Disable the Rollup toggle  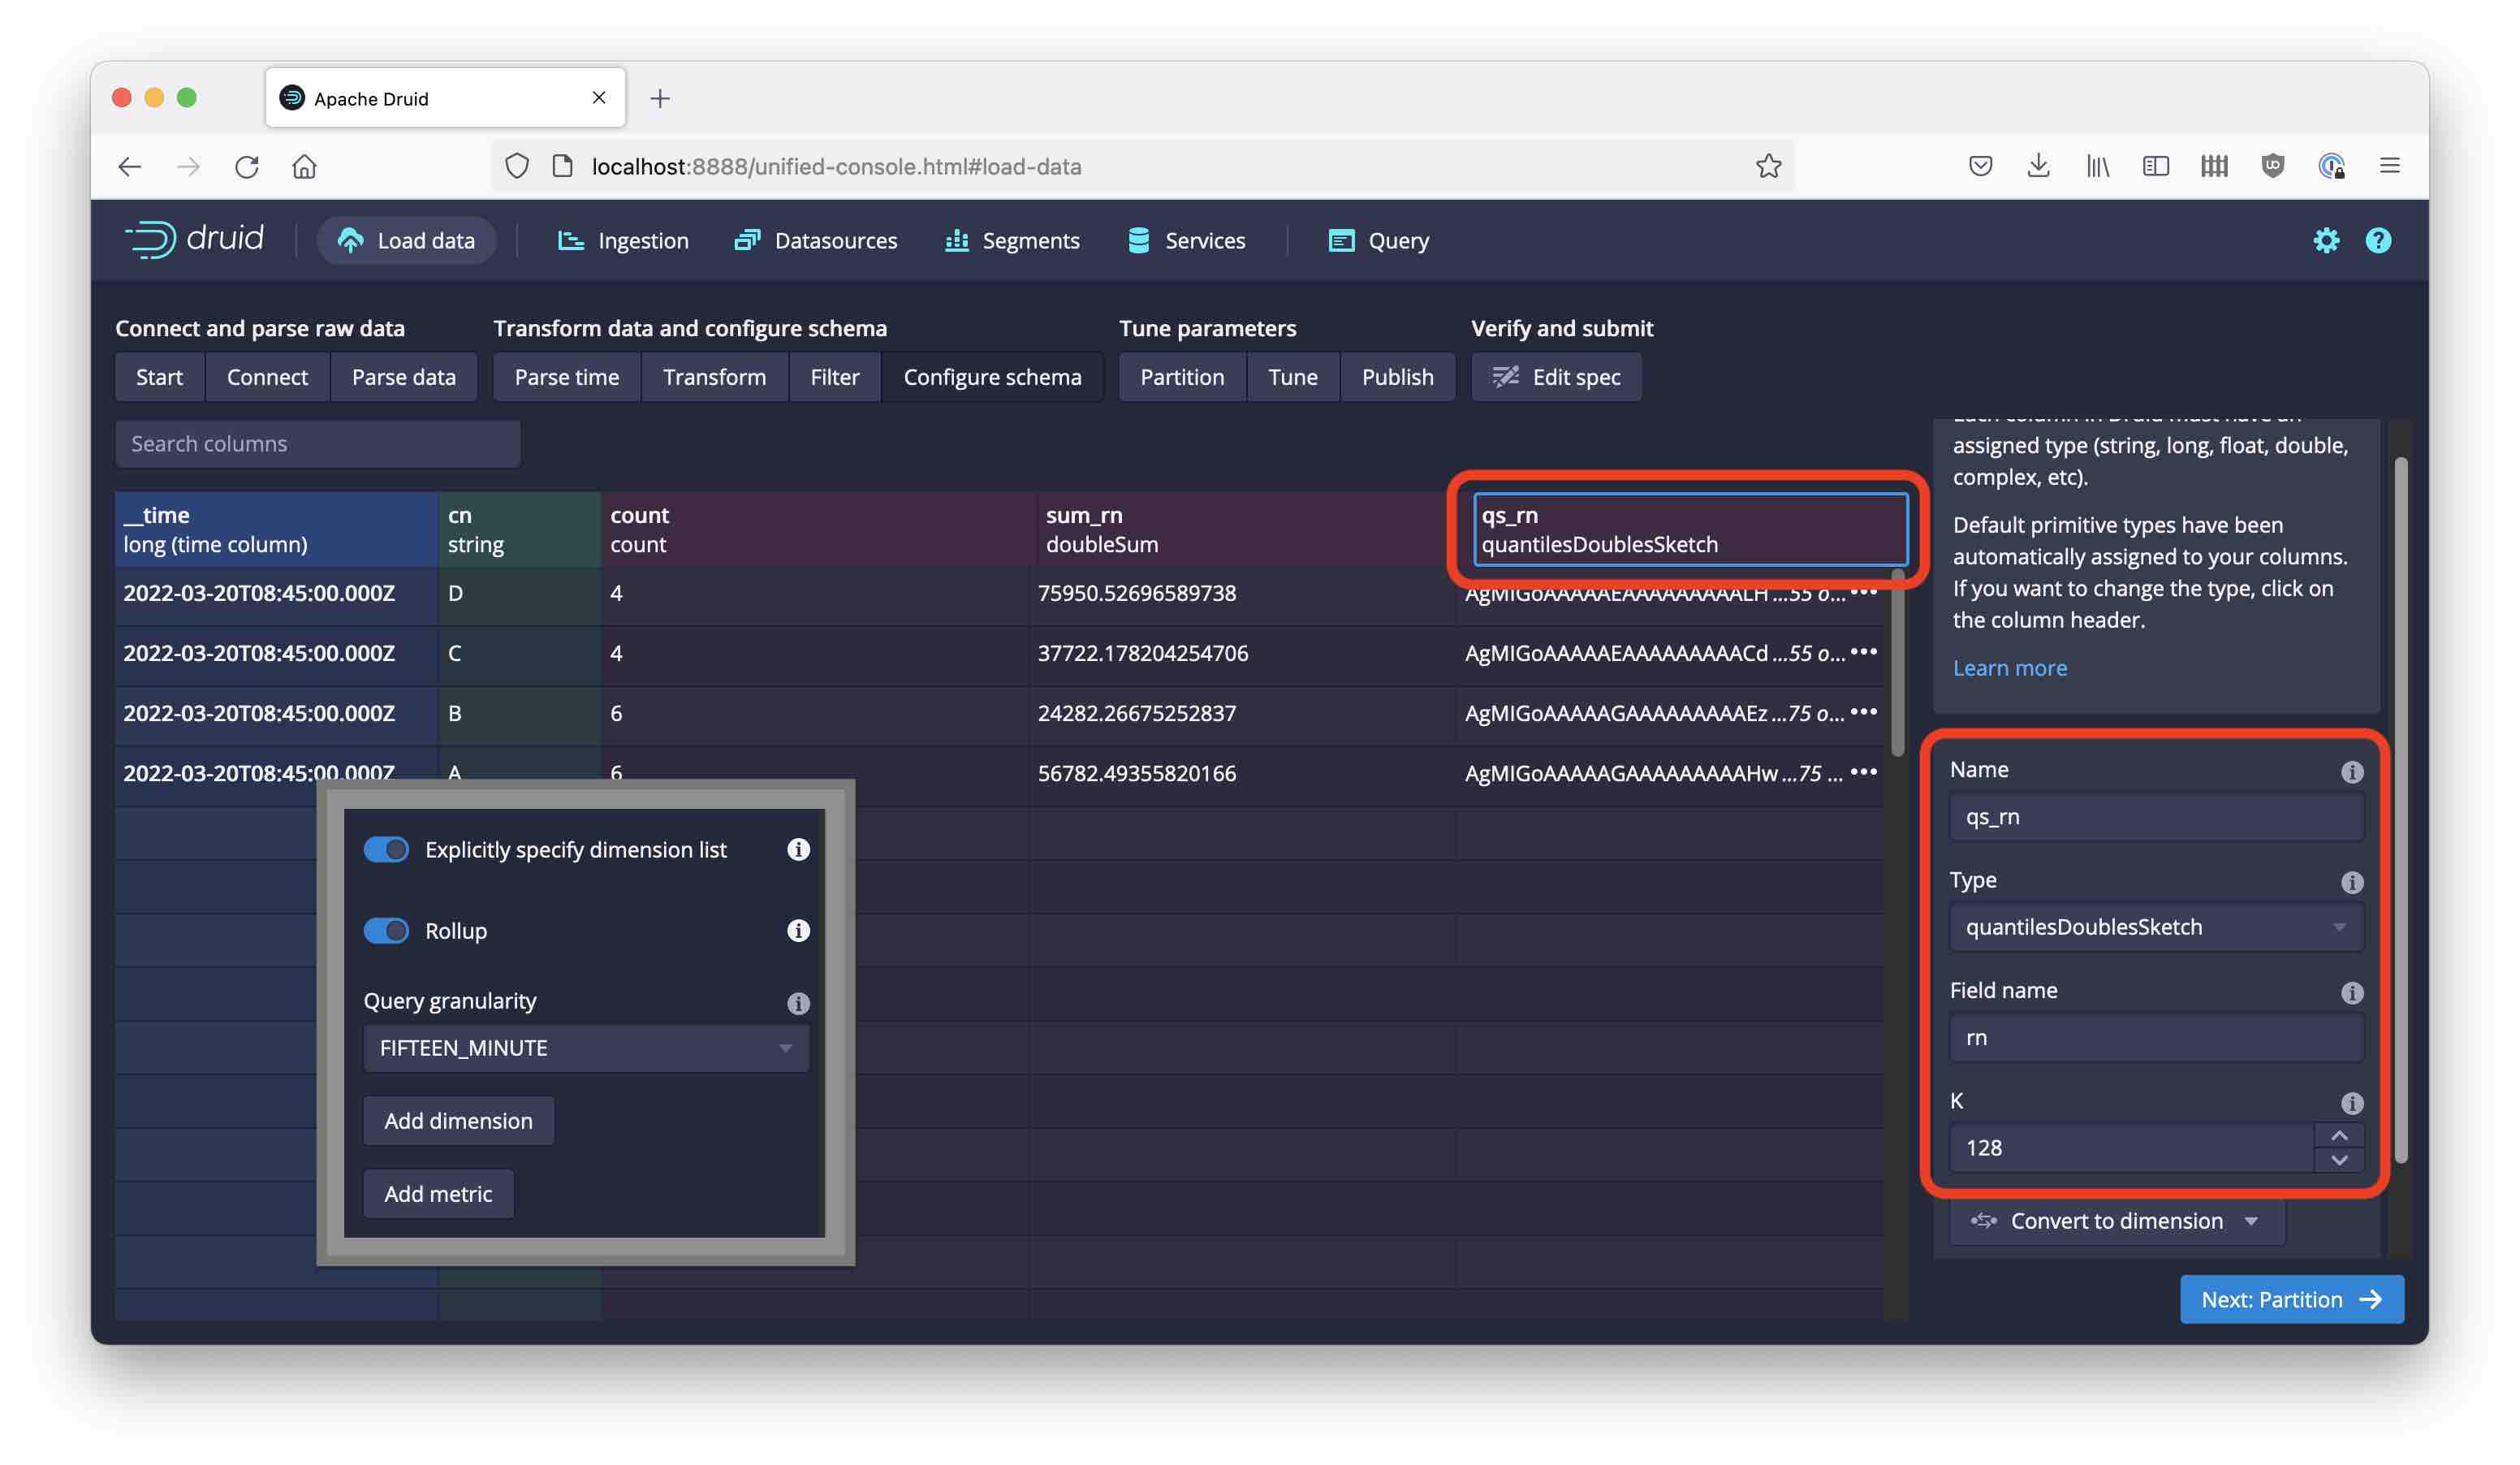386,931
